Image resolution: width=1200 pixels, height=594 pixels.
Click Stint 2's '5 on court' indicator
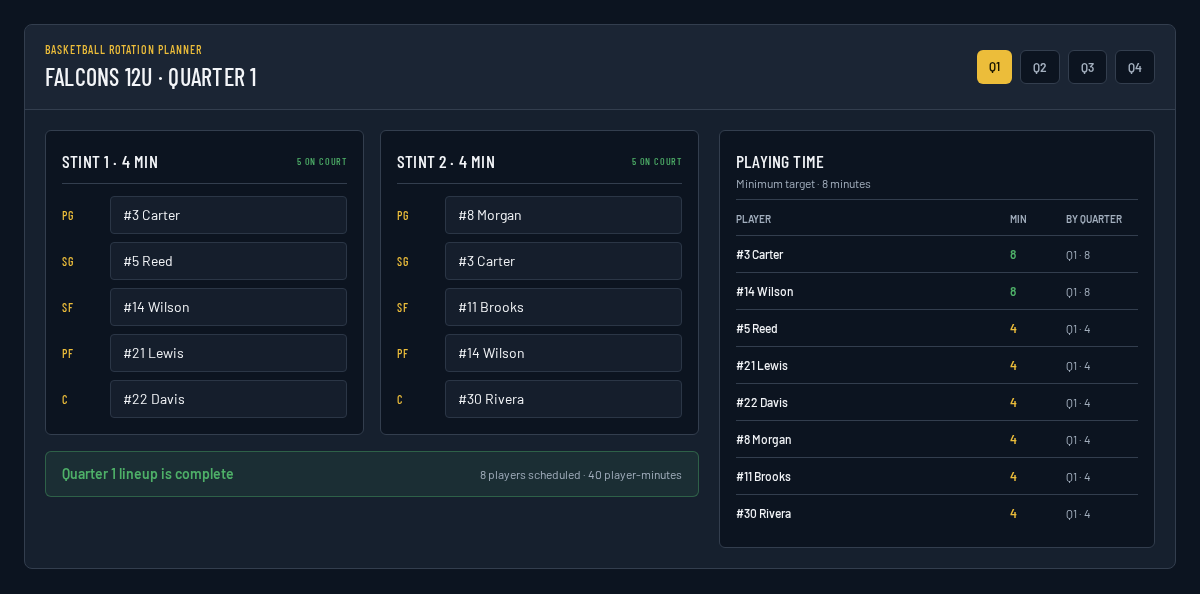click(657, 162)
